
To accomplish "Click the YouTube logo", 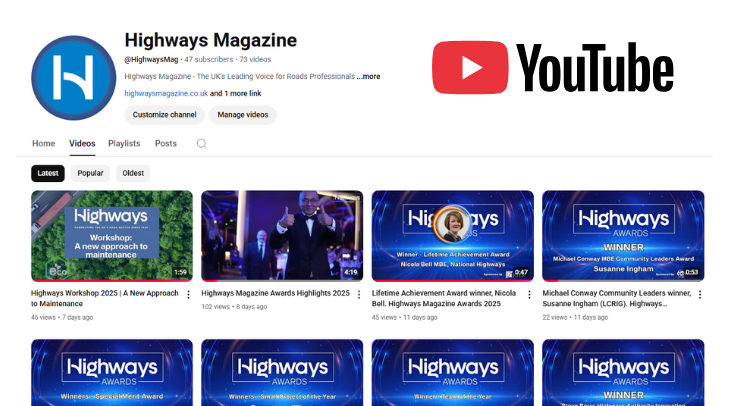I will 552,67.
